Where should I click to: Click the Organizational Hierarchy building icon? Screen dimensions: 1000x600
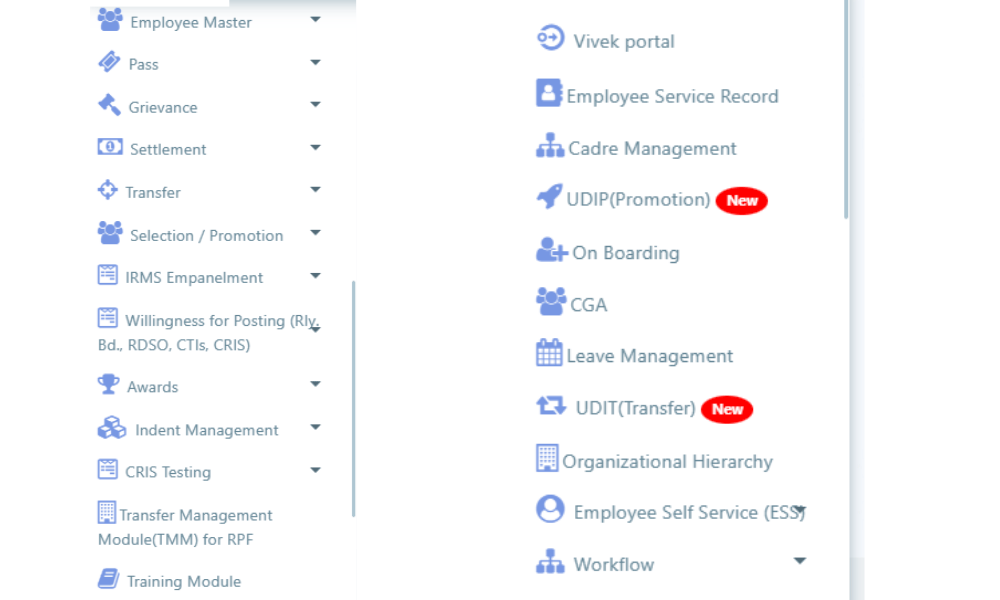(x=547, y=459)
